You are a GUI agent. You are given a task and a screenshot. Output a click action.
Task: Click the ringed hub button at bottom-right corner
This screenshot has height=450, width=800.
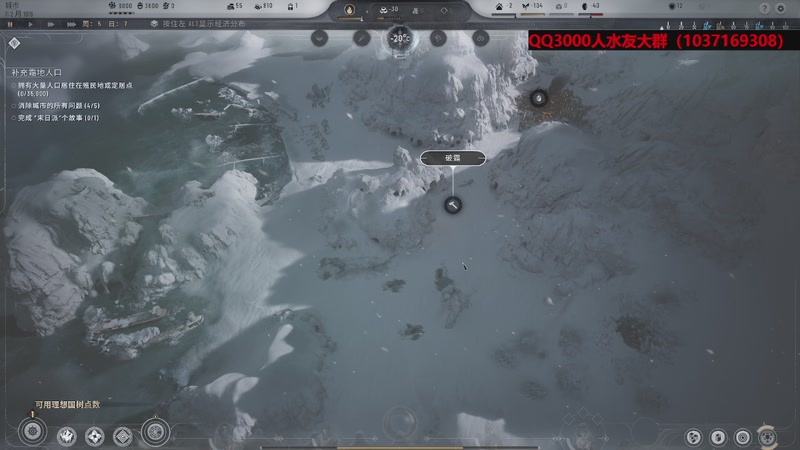click(768, 437)
